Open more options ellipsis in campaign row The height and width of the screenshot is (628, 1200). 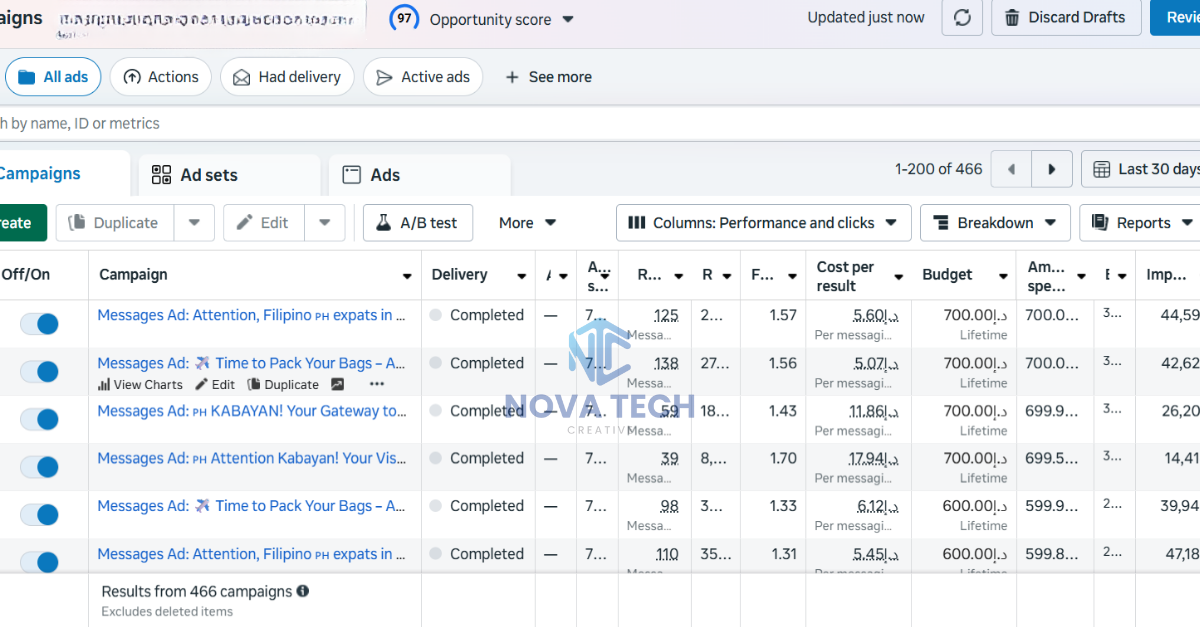click(x=376, y=384)
